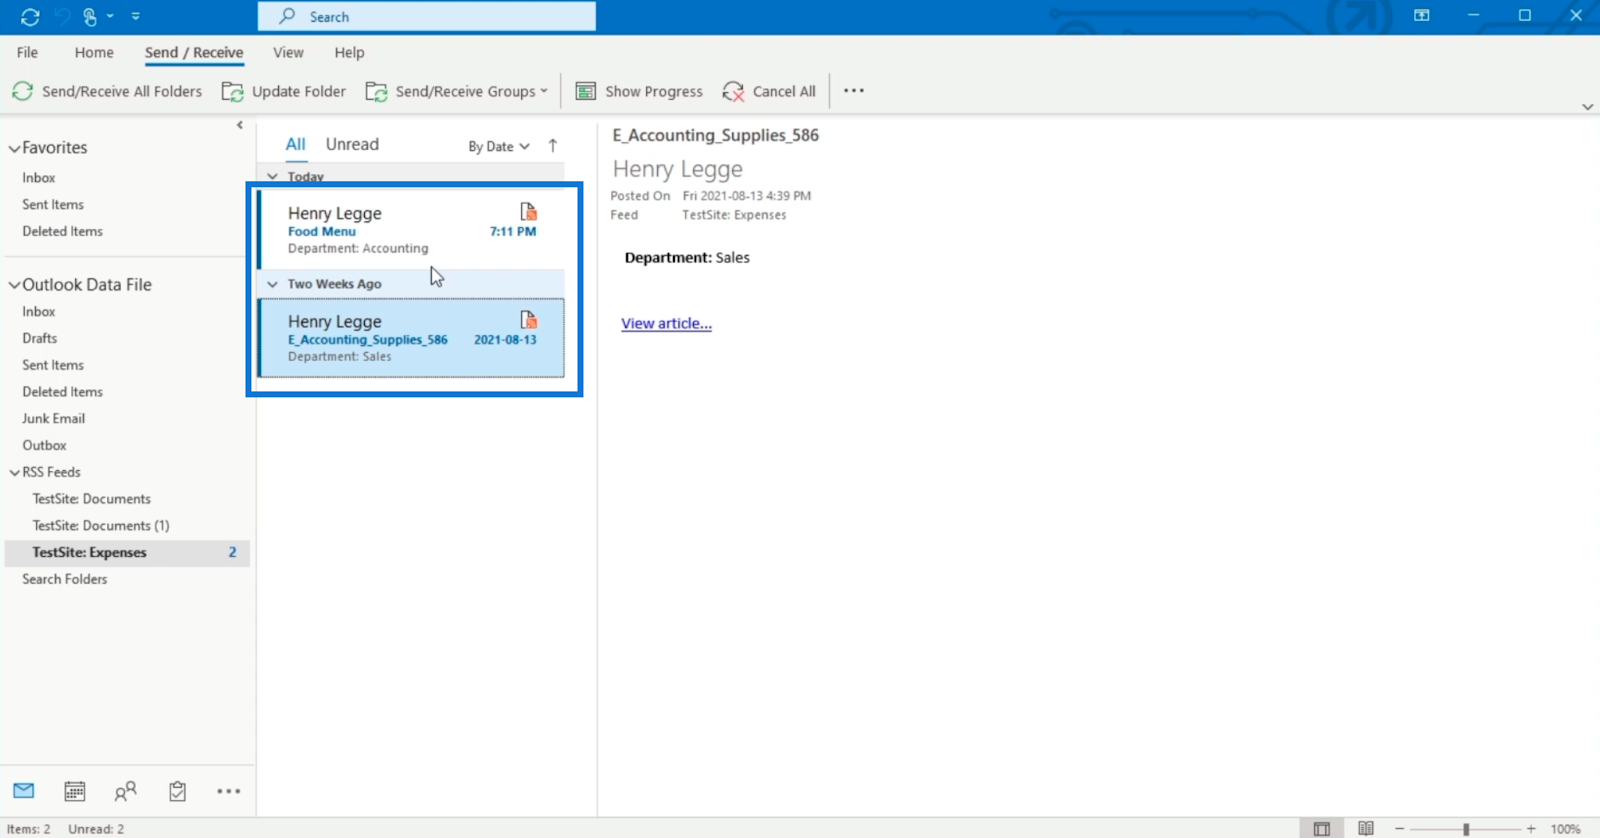This screenshot has height=838, width=1600.
Task: Show All messages filter
Action: tap(295, 144)
